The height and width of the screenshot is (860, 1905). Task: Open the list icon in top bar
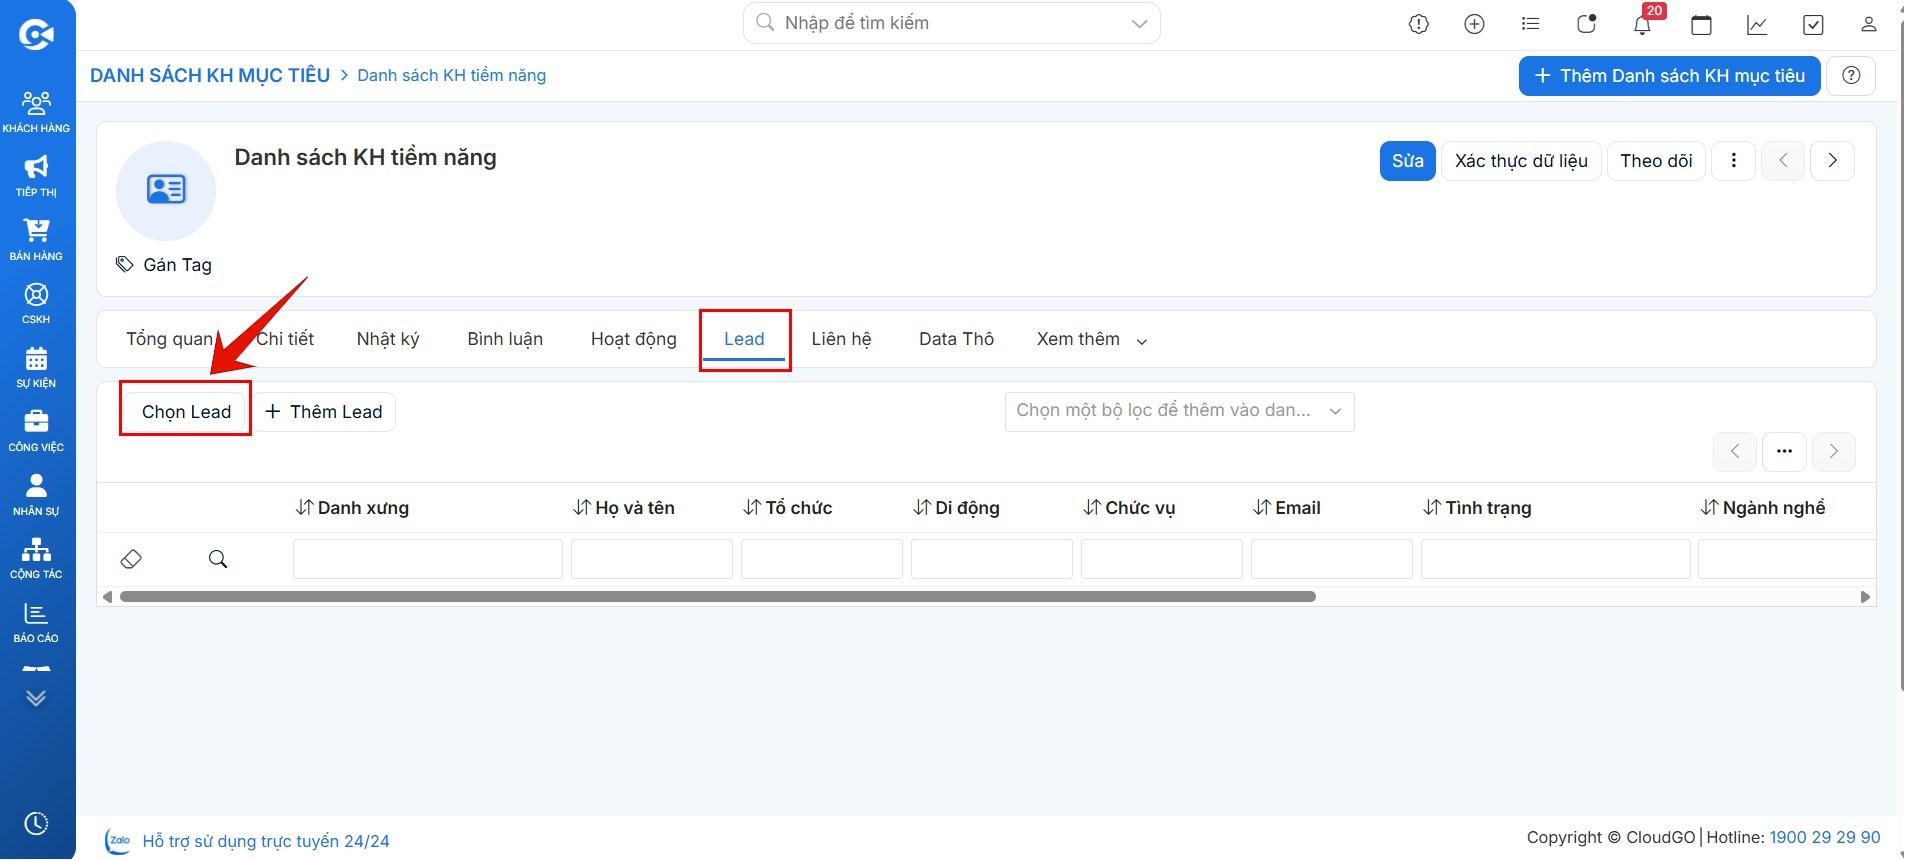1530,24
